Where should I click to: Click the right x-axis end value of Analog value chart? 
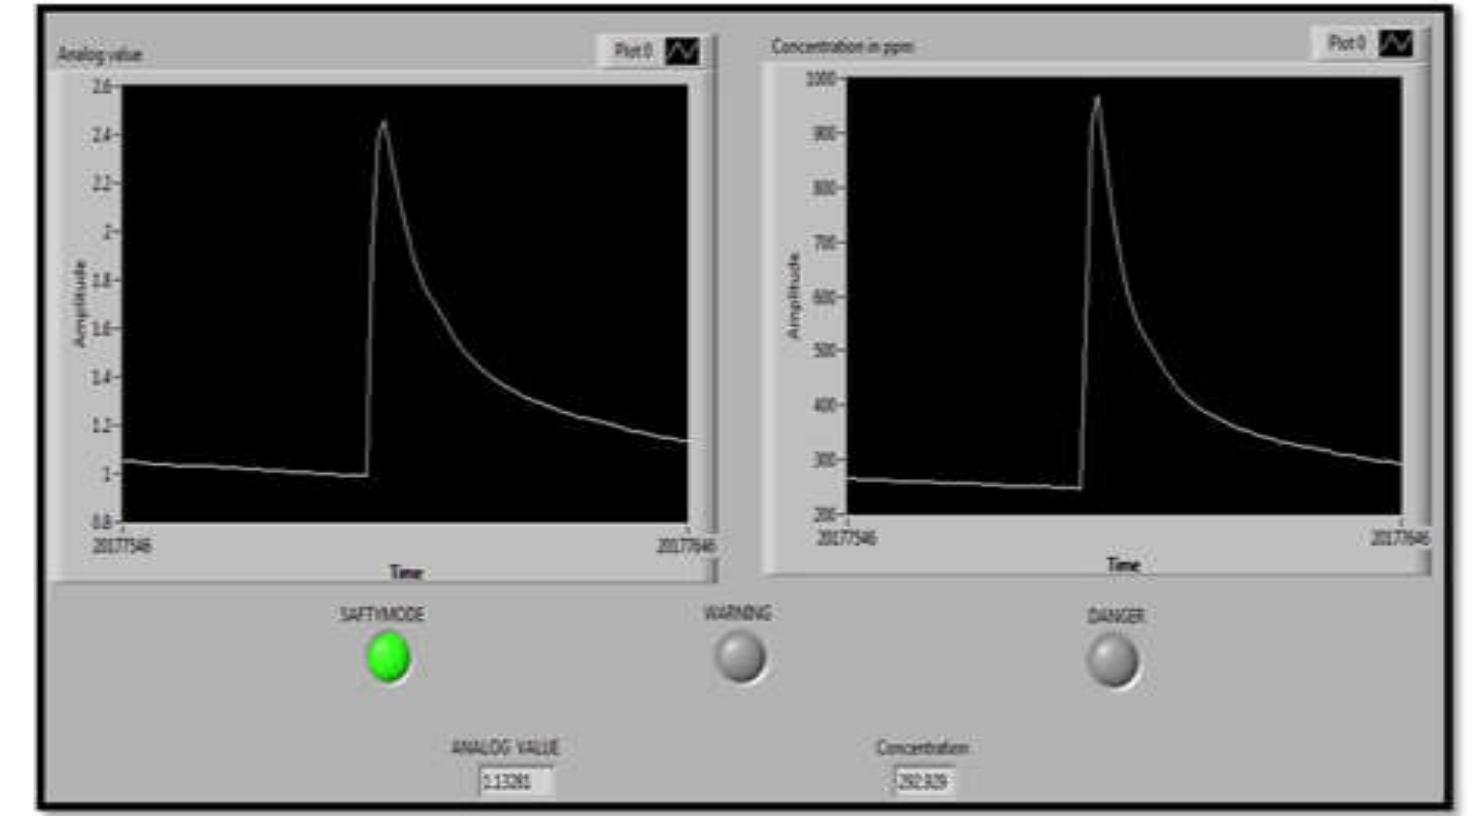coord(686,546)
